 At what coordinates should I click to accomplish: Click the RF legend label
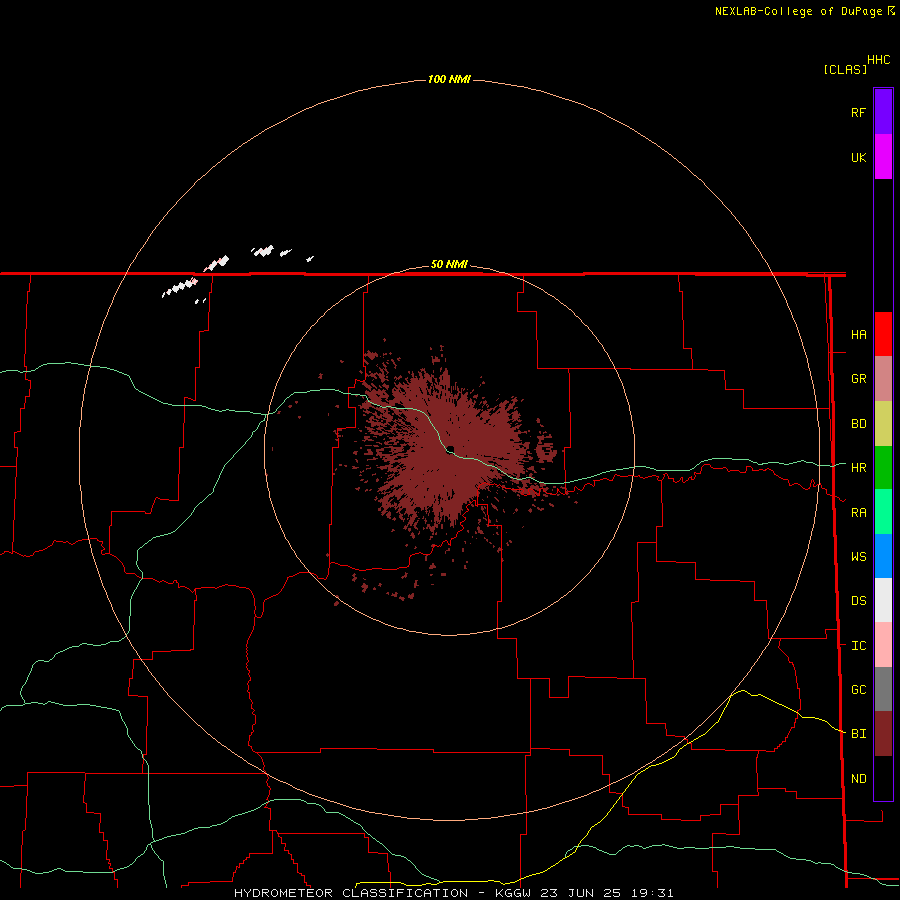tap(858, 112)
